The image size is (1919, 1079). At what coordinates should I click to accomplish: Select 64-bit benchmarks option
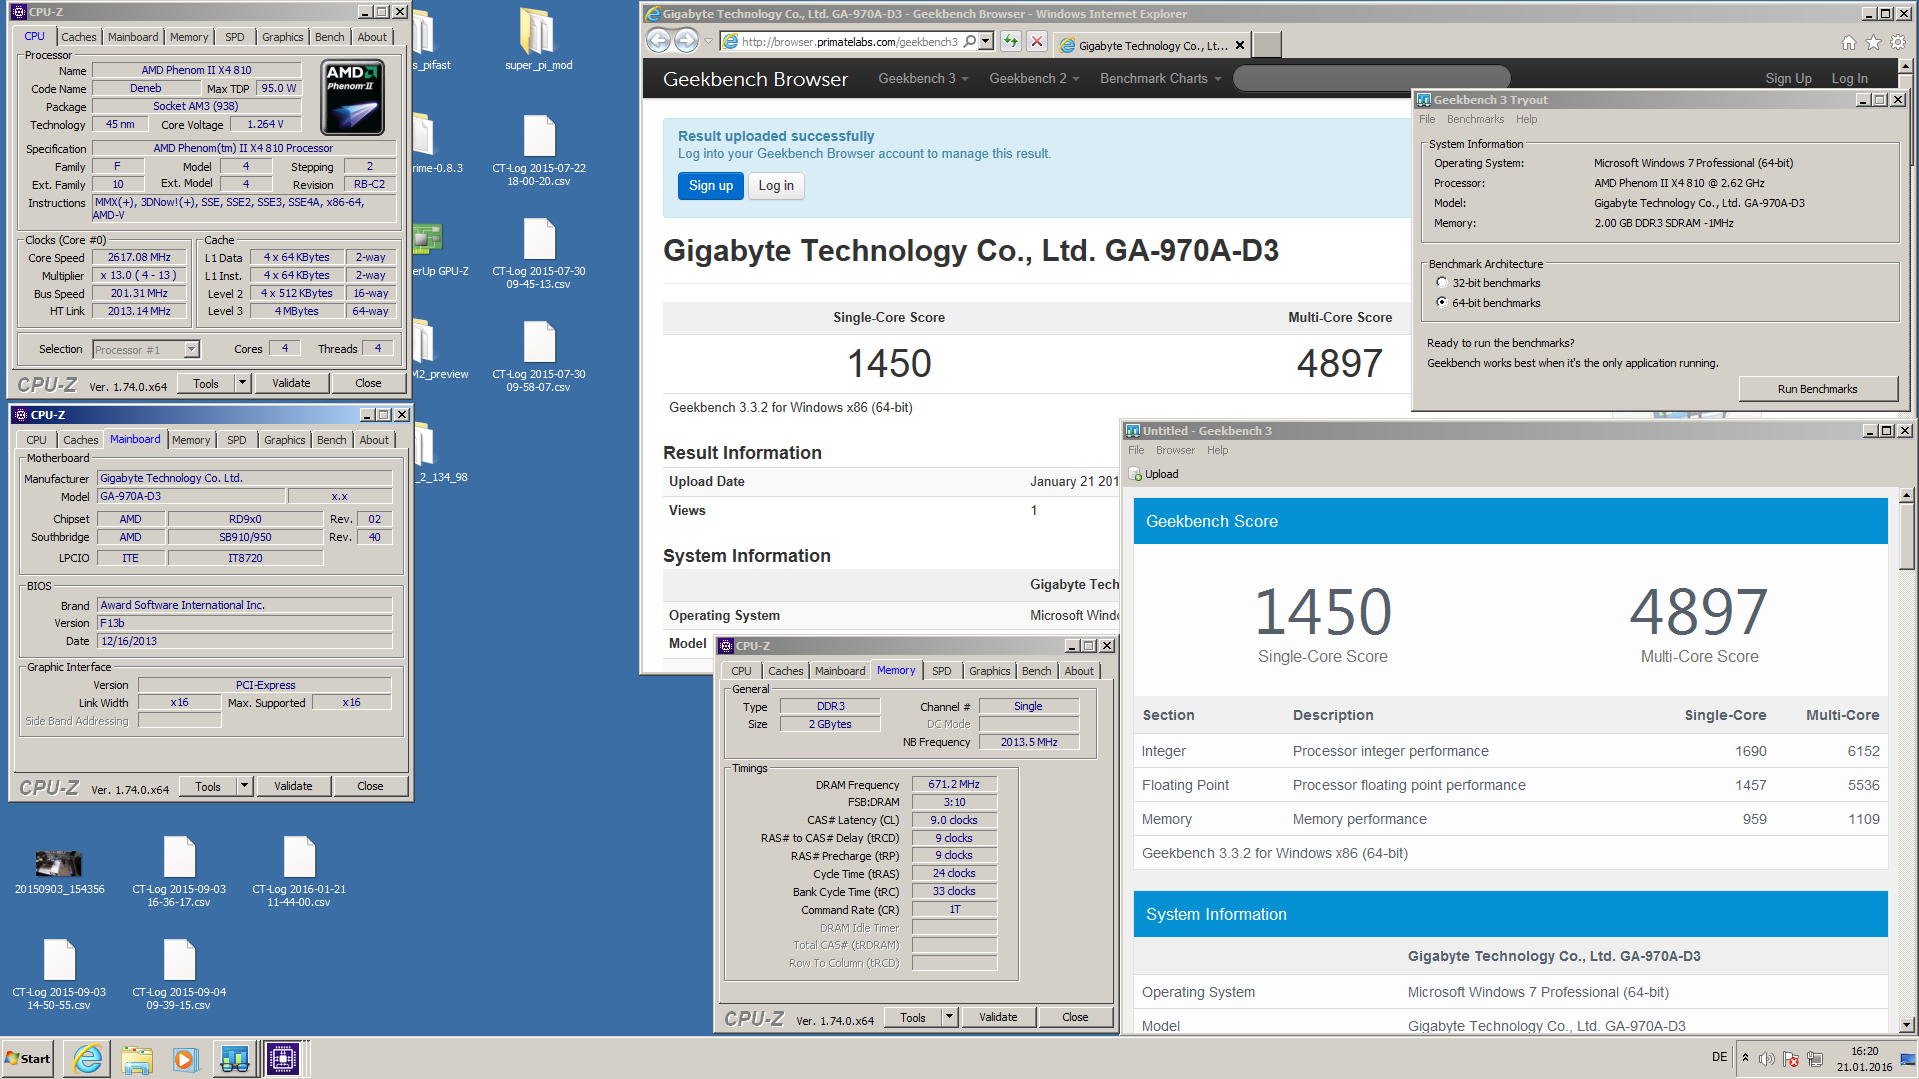coord(1441,302)
